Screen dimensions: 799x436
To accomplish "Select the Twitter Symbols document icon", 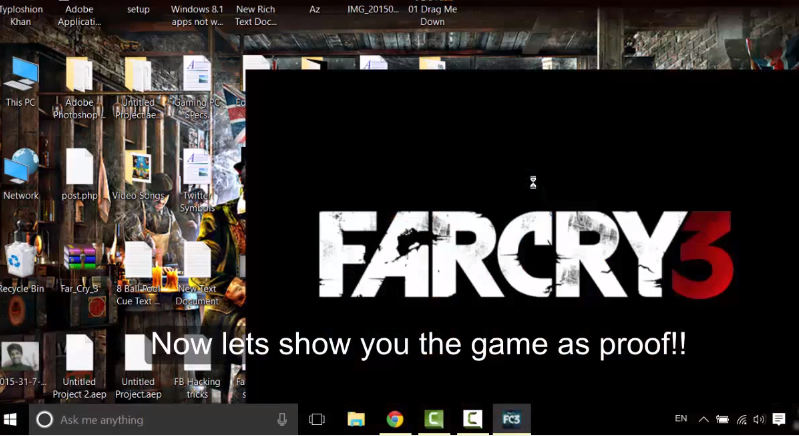I will (x=197, y=167).
